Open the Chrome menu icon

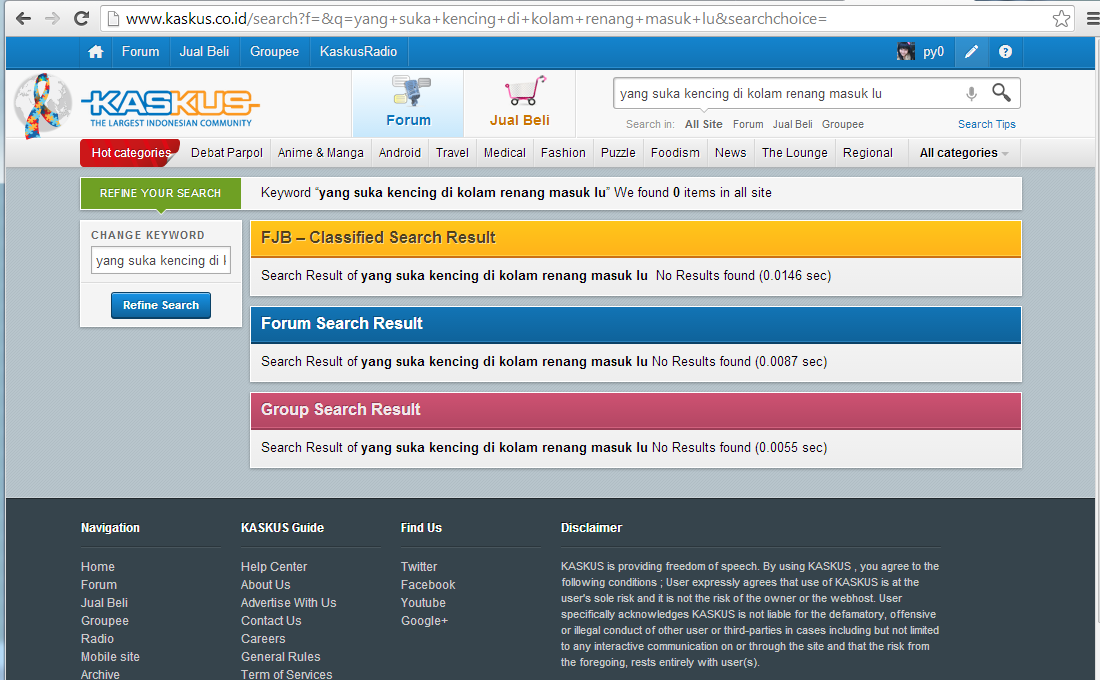1092,19
